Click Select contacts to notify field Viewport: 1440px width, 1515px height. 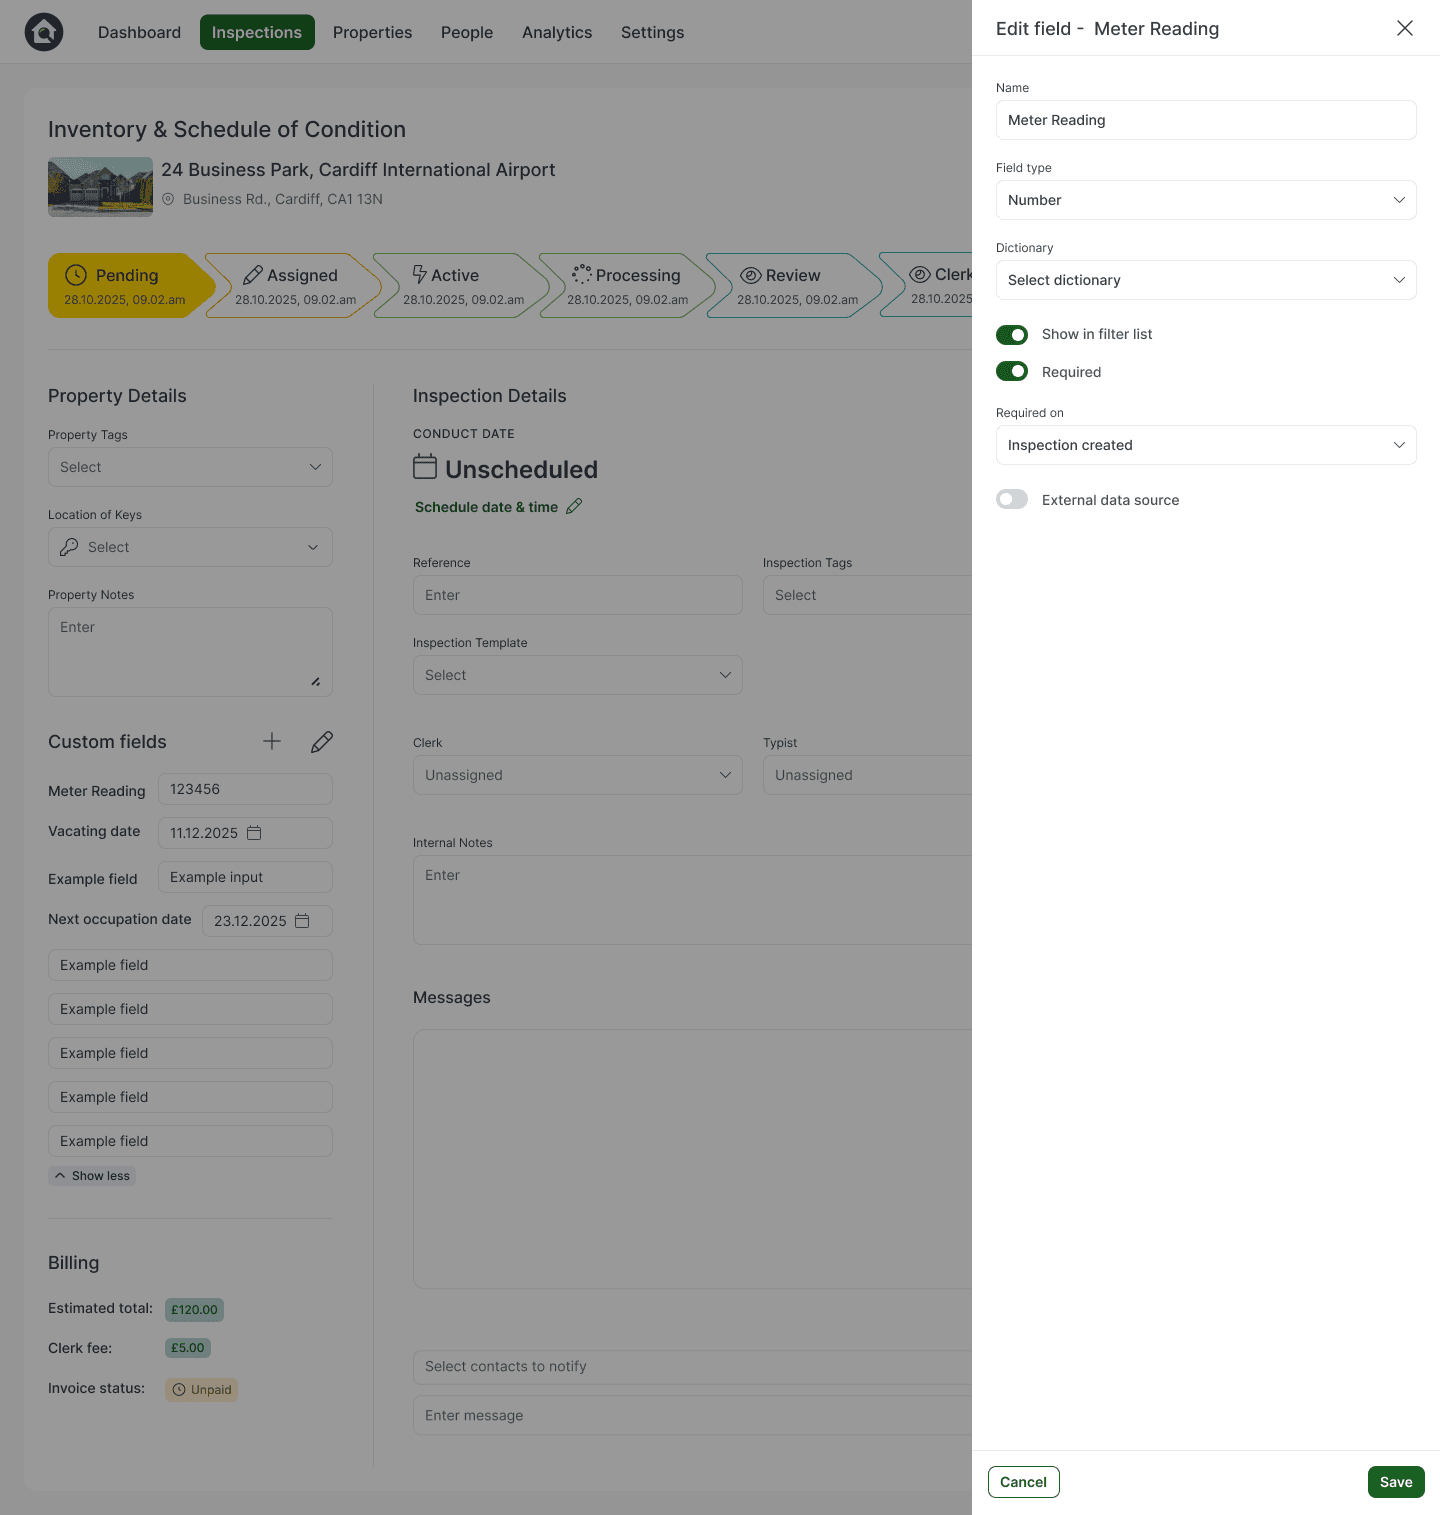pyautogui.click(x=692, y=1367)
